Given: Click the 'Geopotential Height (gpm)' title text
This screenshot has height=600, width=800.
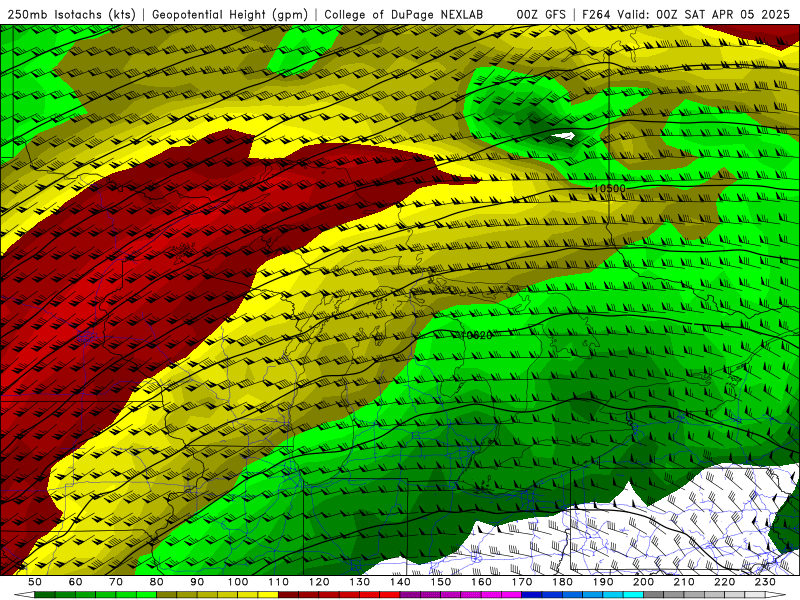Looking at the screenshot, I should point(230,14).
